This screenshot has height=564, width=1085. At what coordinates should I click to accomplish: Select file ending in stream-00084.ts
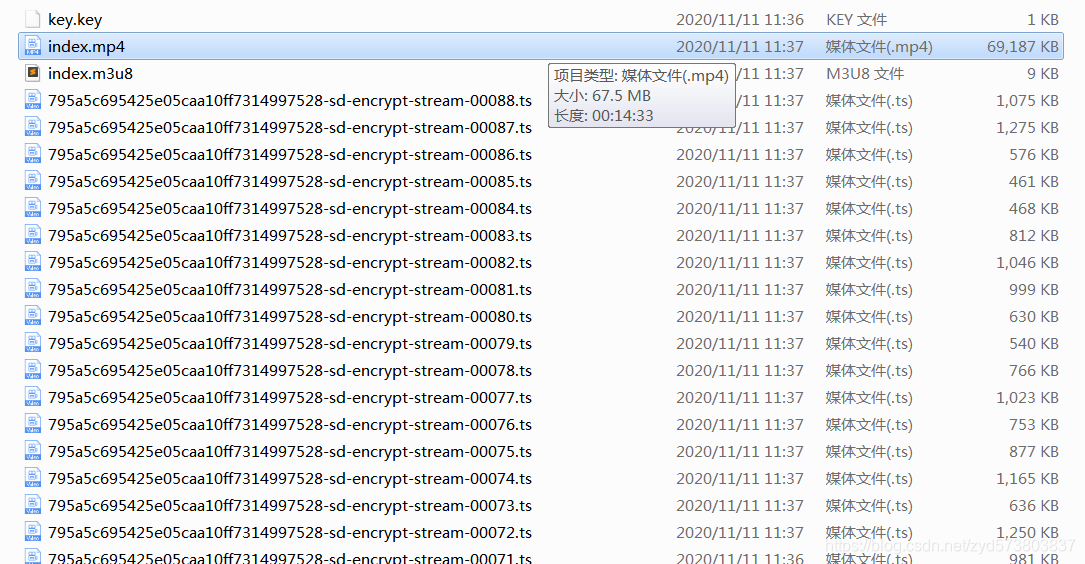click(290, 208)
